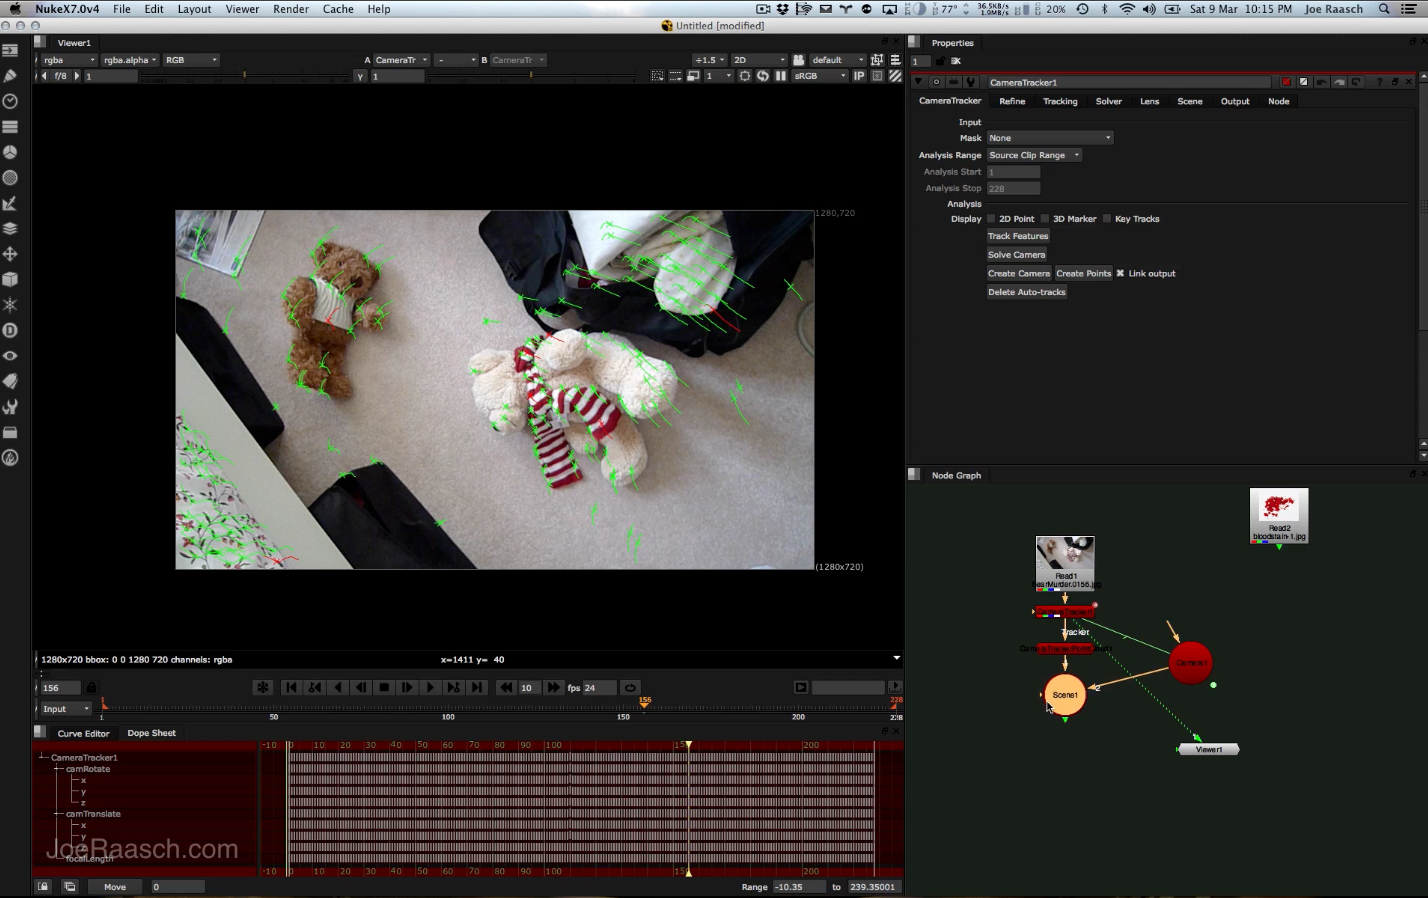
Task: Toggle gamma Y button in viewer
Action: point(360,76)
